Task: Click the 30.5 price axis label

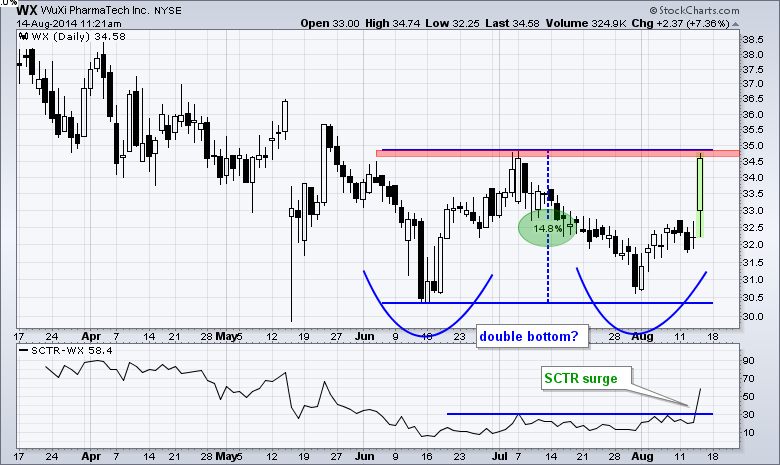Action: (753, 298)
